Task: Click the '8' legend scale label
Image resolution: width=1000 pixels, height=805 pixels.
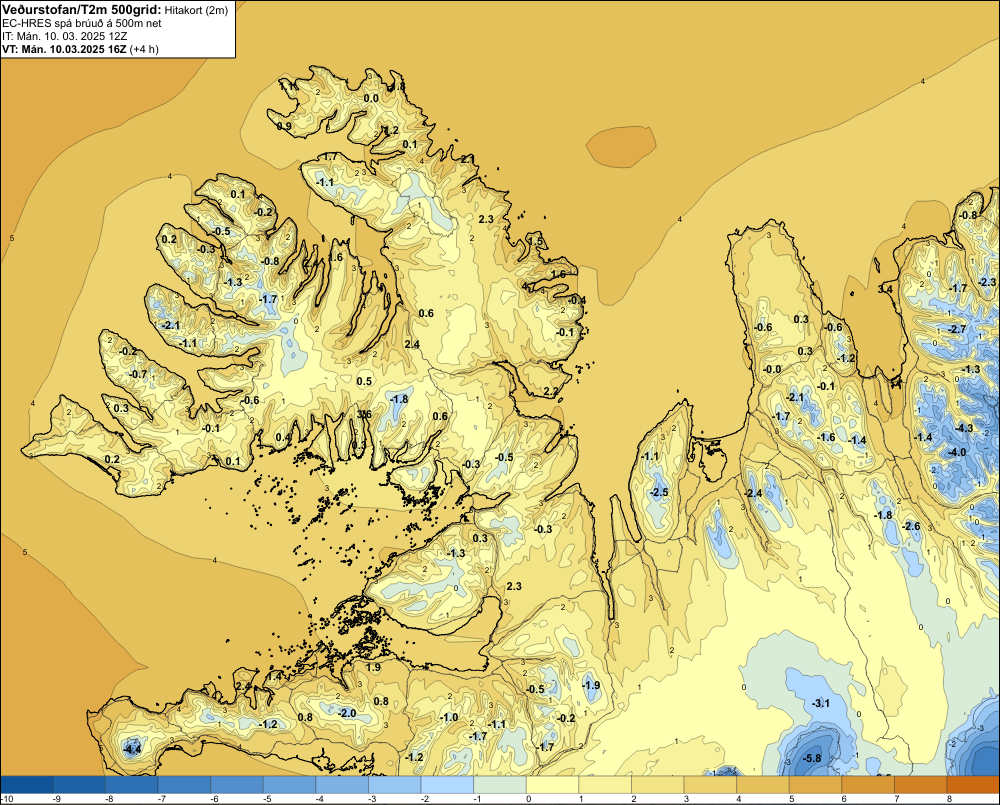Action: click(949, 799)
